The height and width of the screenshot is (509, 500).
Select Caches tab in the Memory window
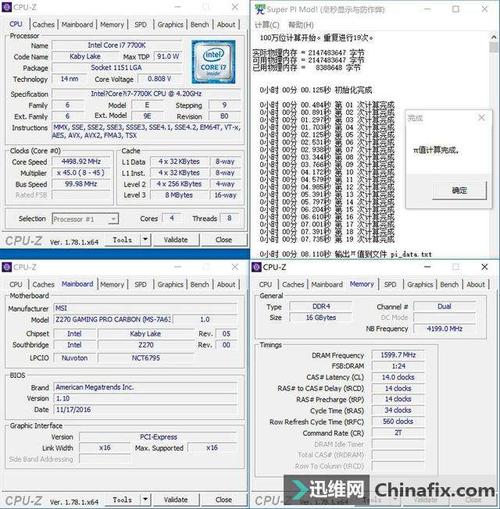pyautogui.click(x=293, y=284)
